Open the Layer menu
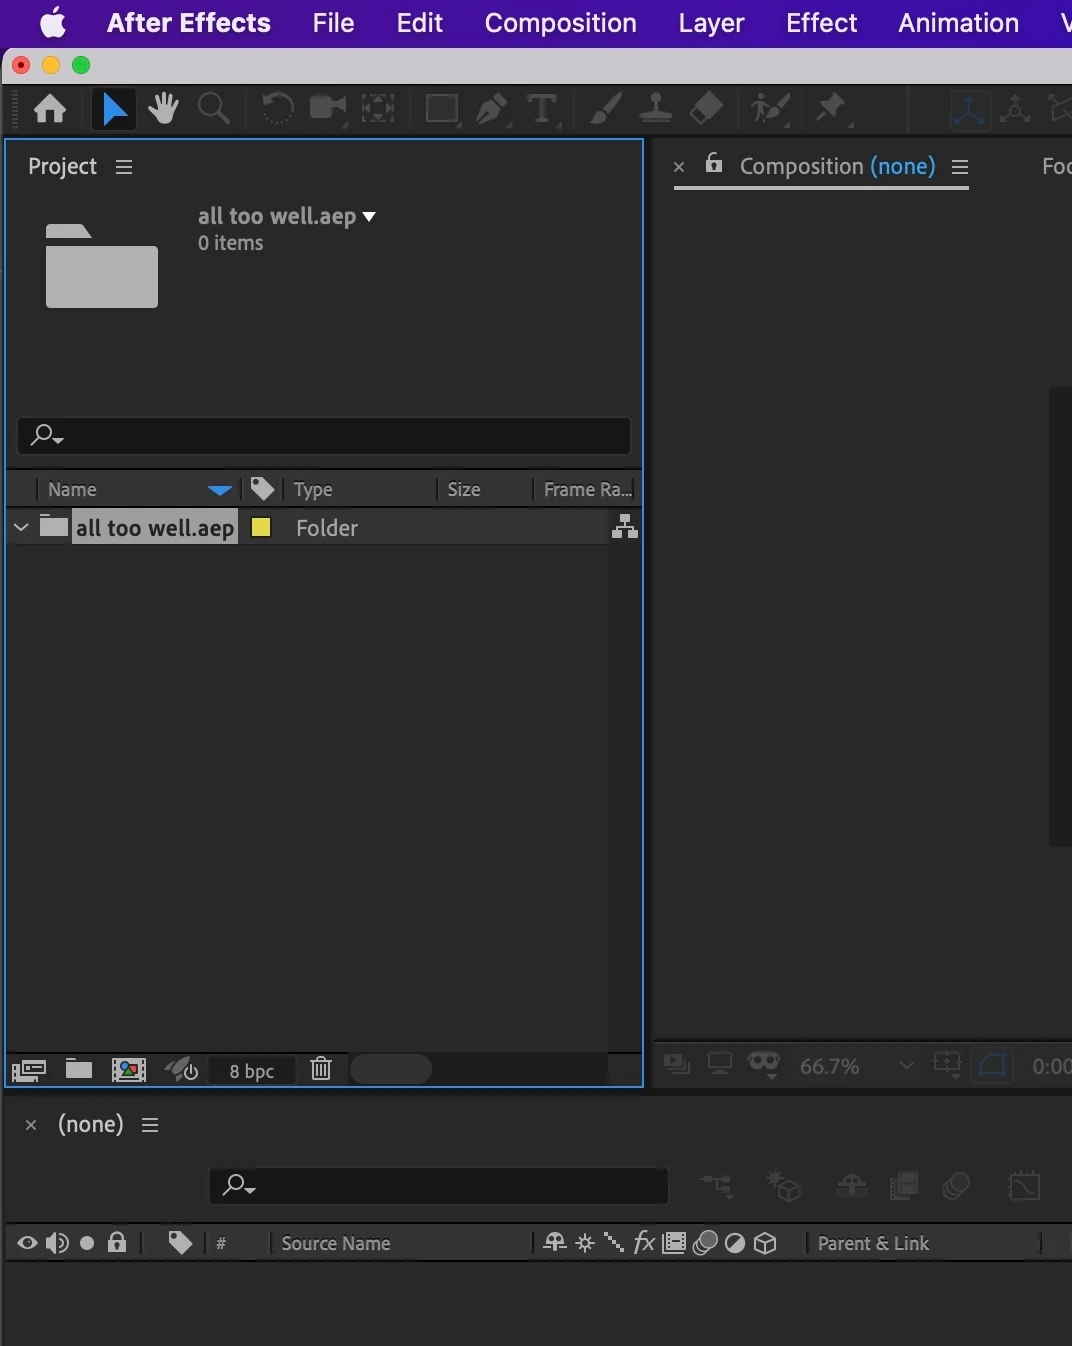 [x=711, y=23]
